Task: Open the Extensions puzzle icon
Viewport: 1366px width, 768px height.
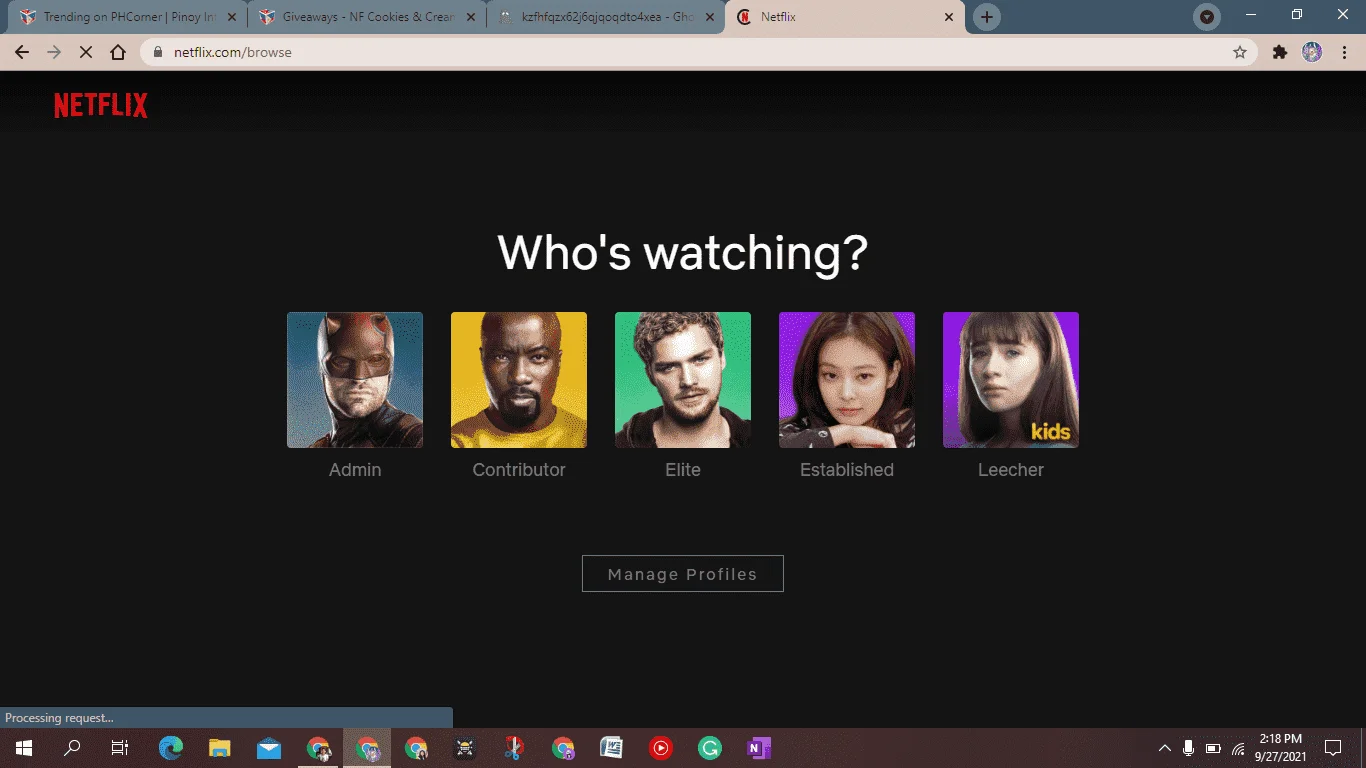Action: 1280,52
